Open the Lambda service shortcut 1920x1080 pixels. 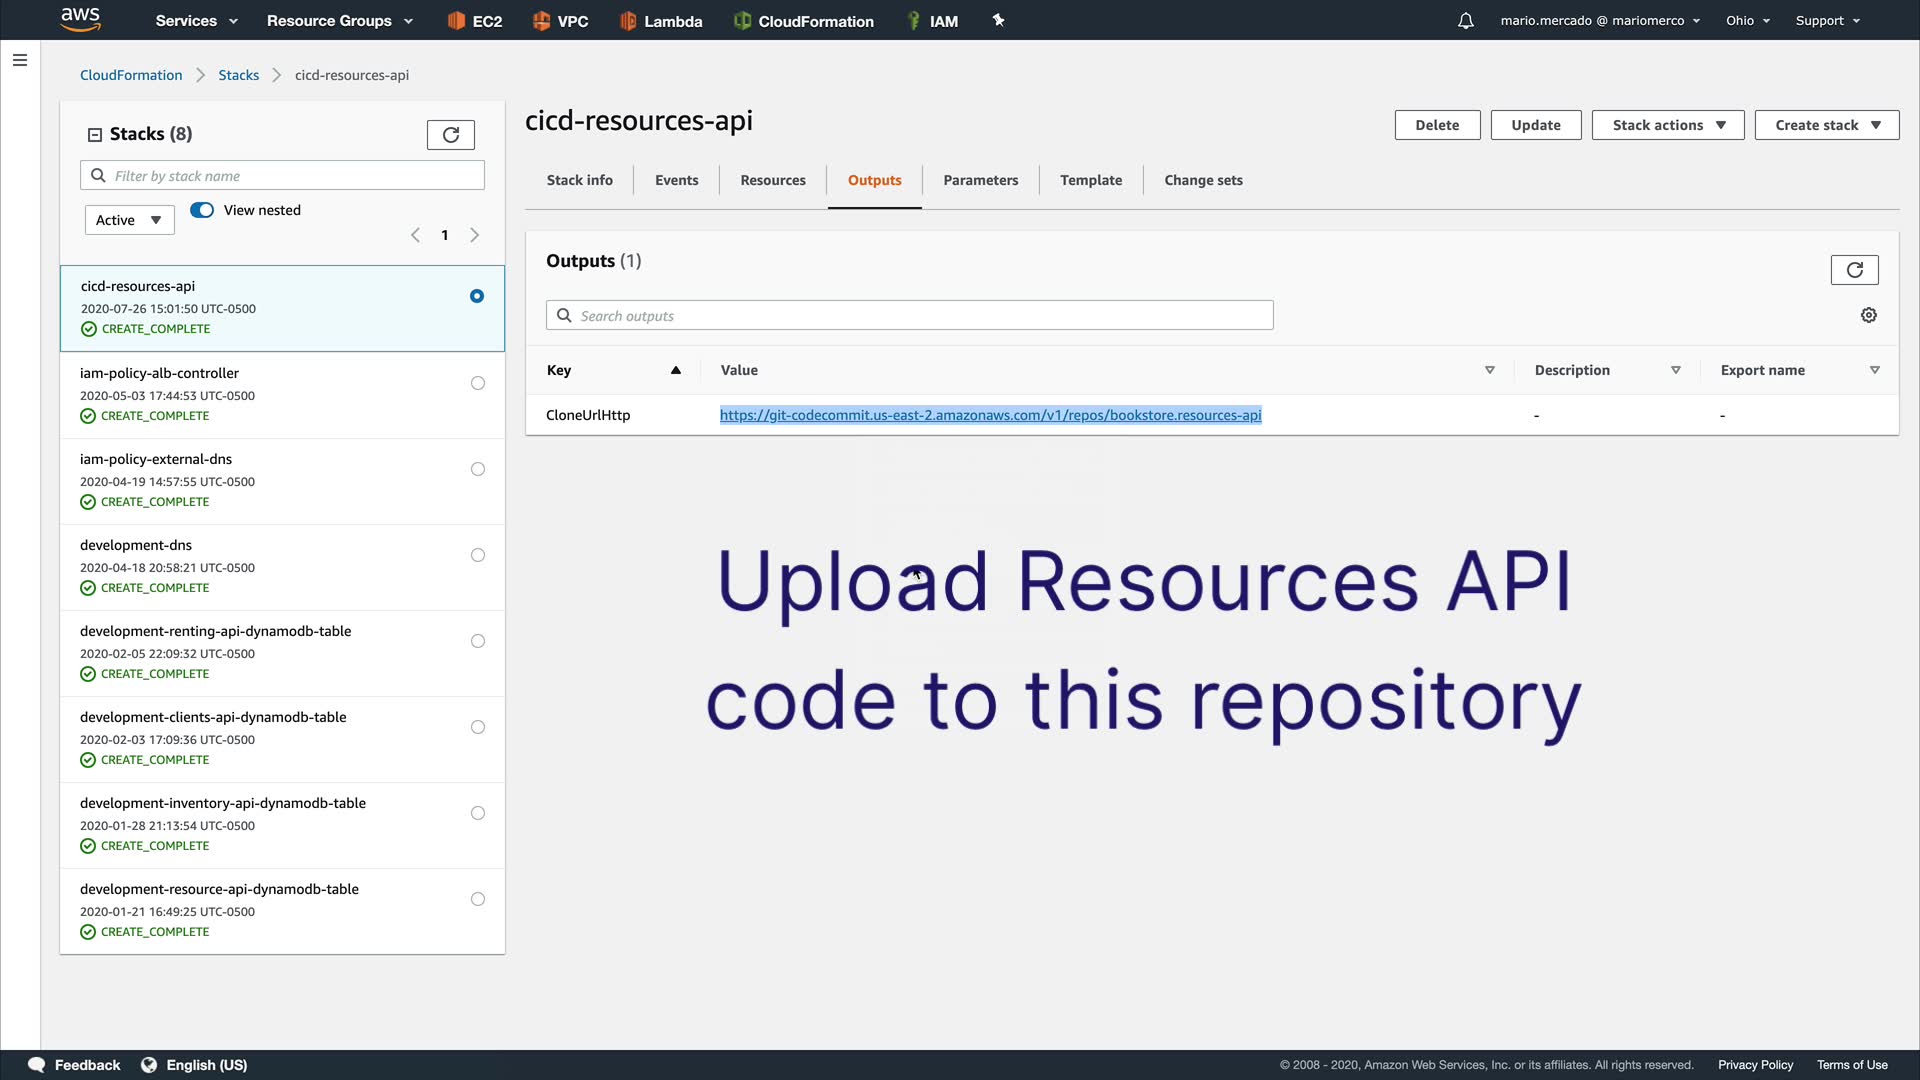tap(661, 21)
